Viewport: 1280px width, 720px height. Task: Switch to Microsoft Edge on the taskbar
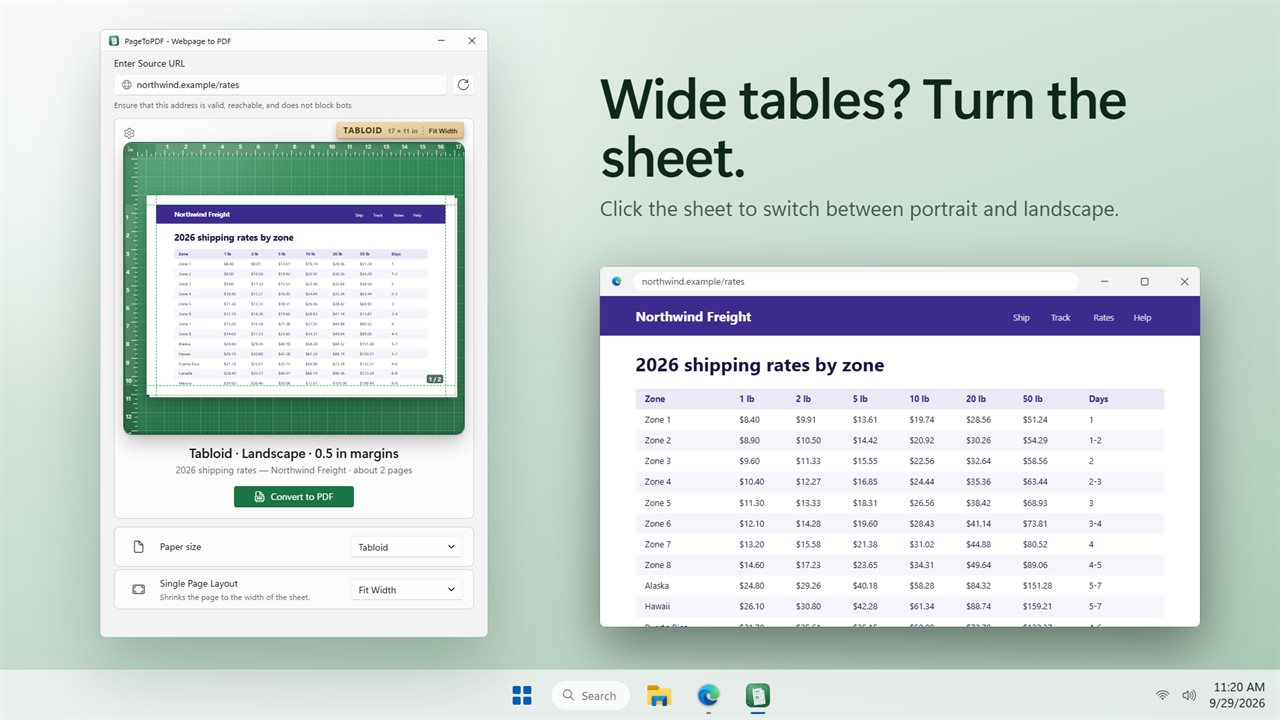708,695
